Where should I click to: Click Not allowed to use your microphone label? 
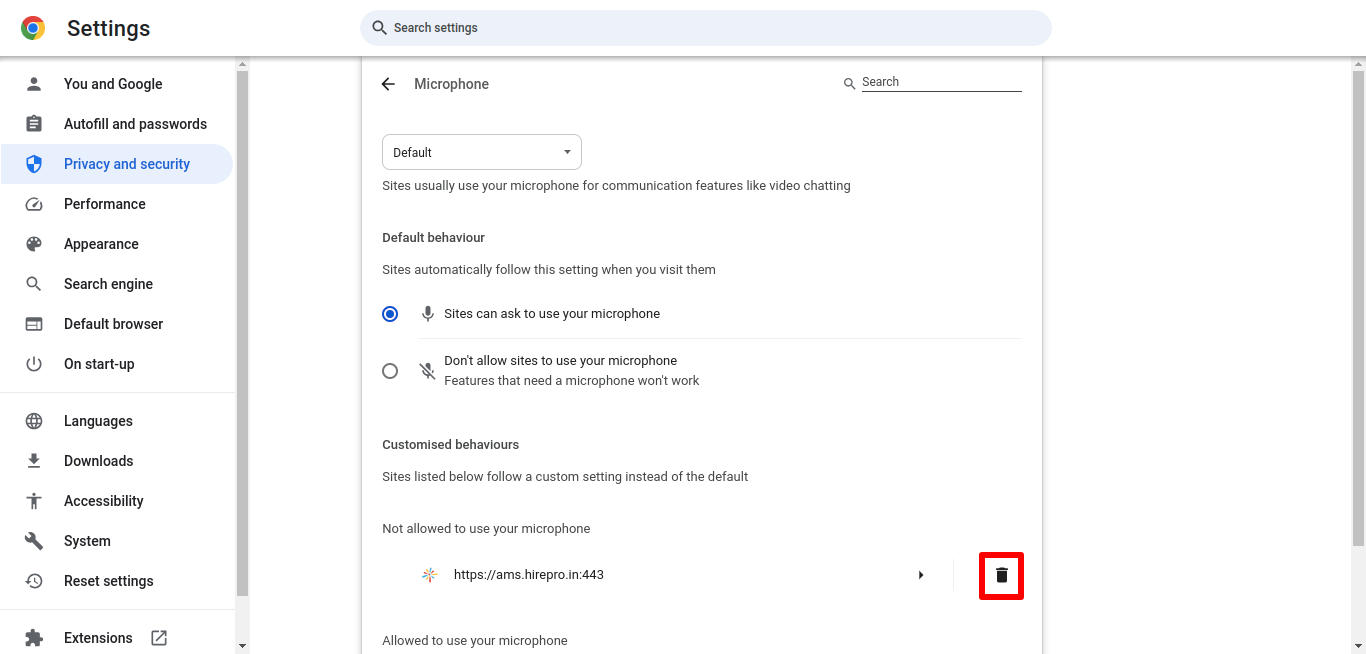click(486, 528)
